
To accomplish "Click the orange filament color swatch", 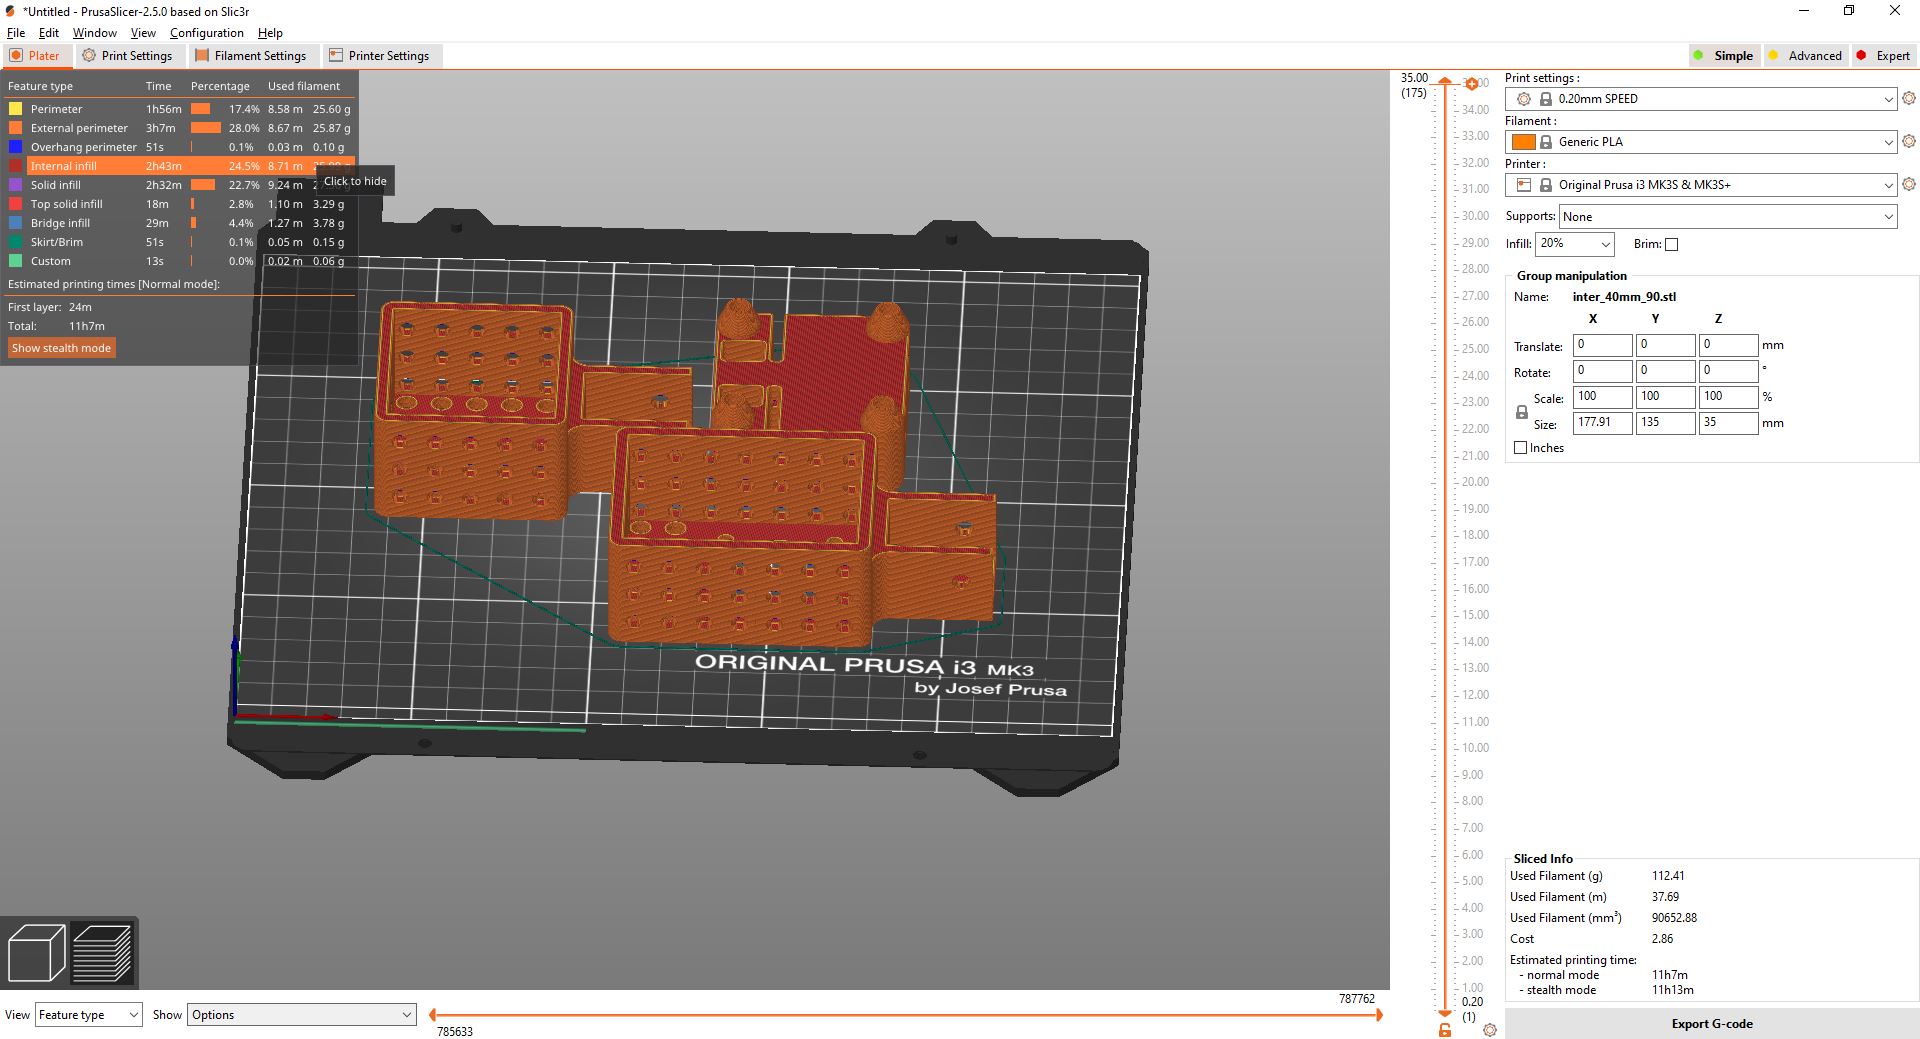I will 1523,142.
